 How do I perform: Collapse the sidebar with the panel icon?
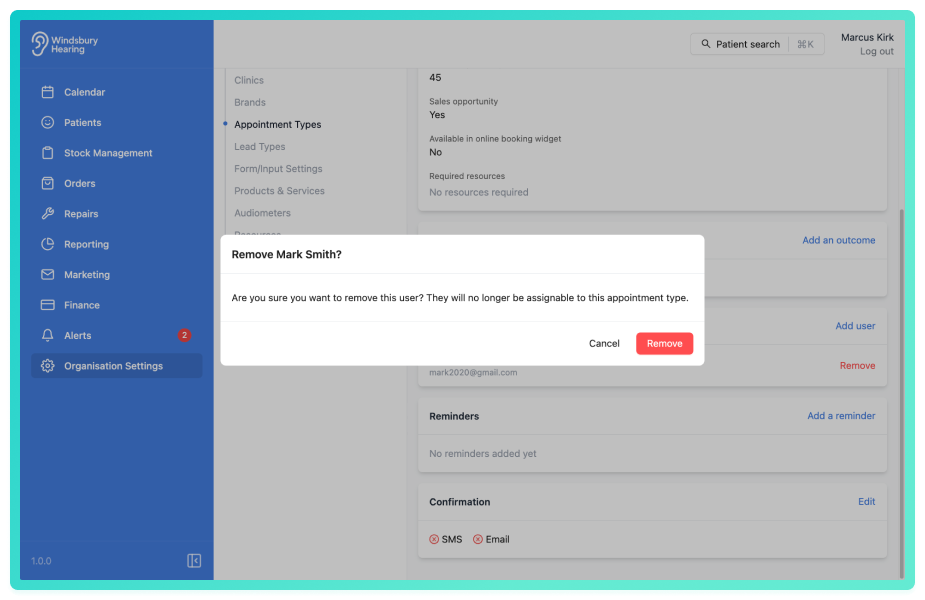click(x=194, y=560)
